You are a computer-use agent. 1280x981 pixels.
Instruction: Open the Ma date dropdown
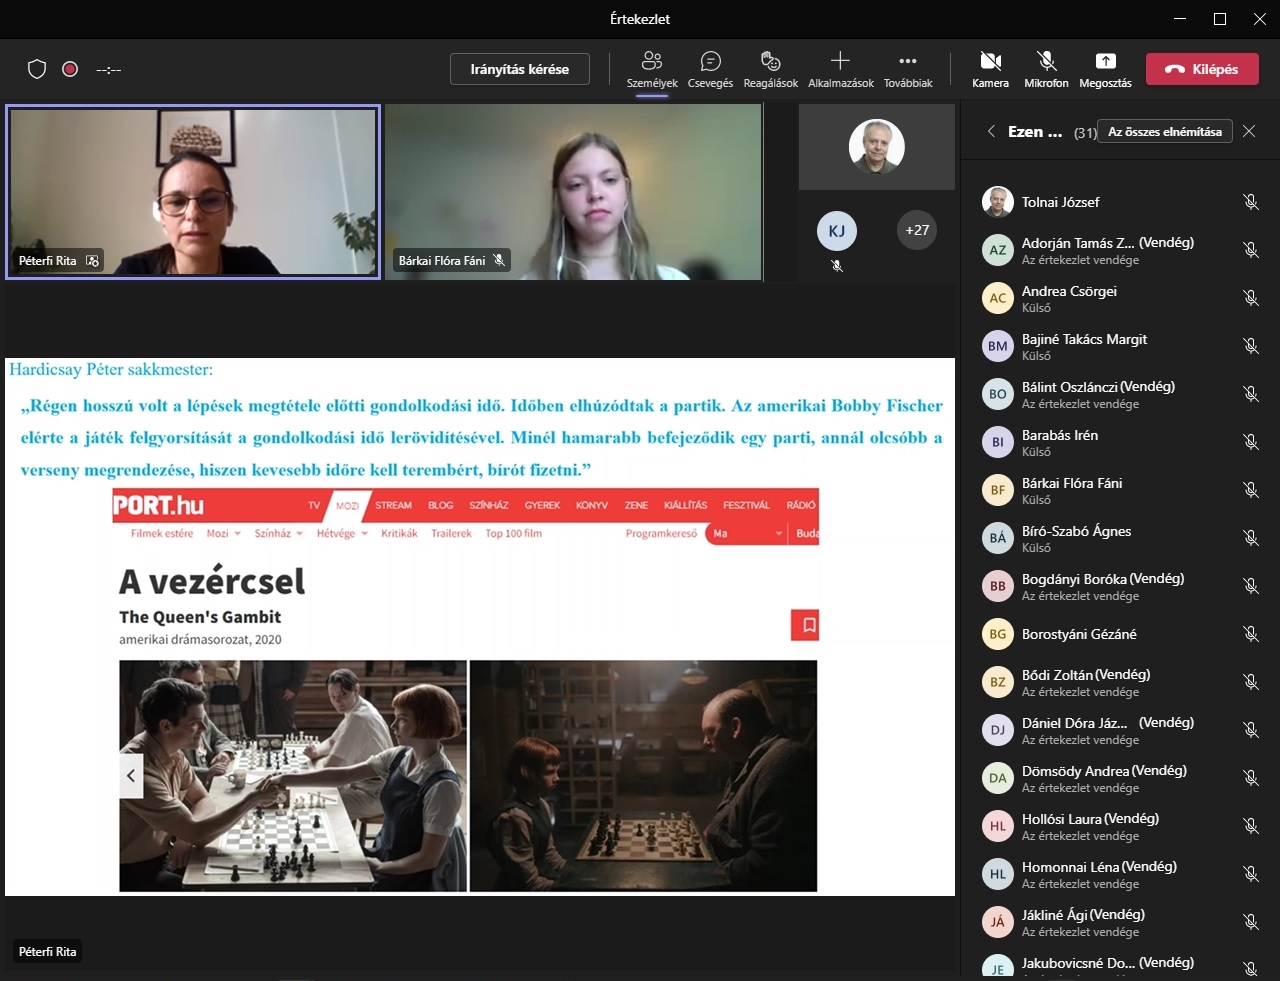747,533
